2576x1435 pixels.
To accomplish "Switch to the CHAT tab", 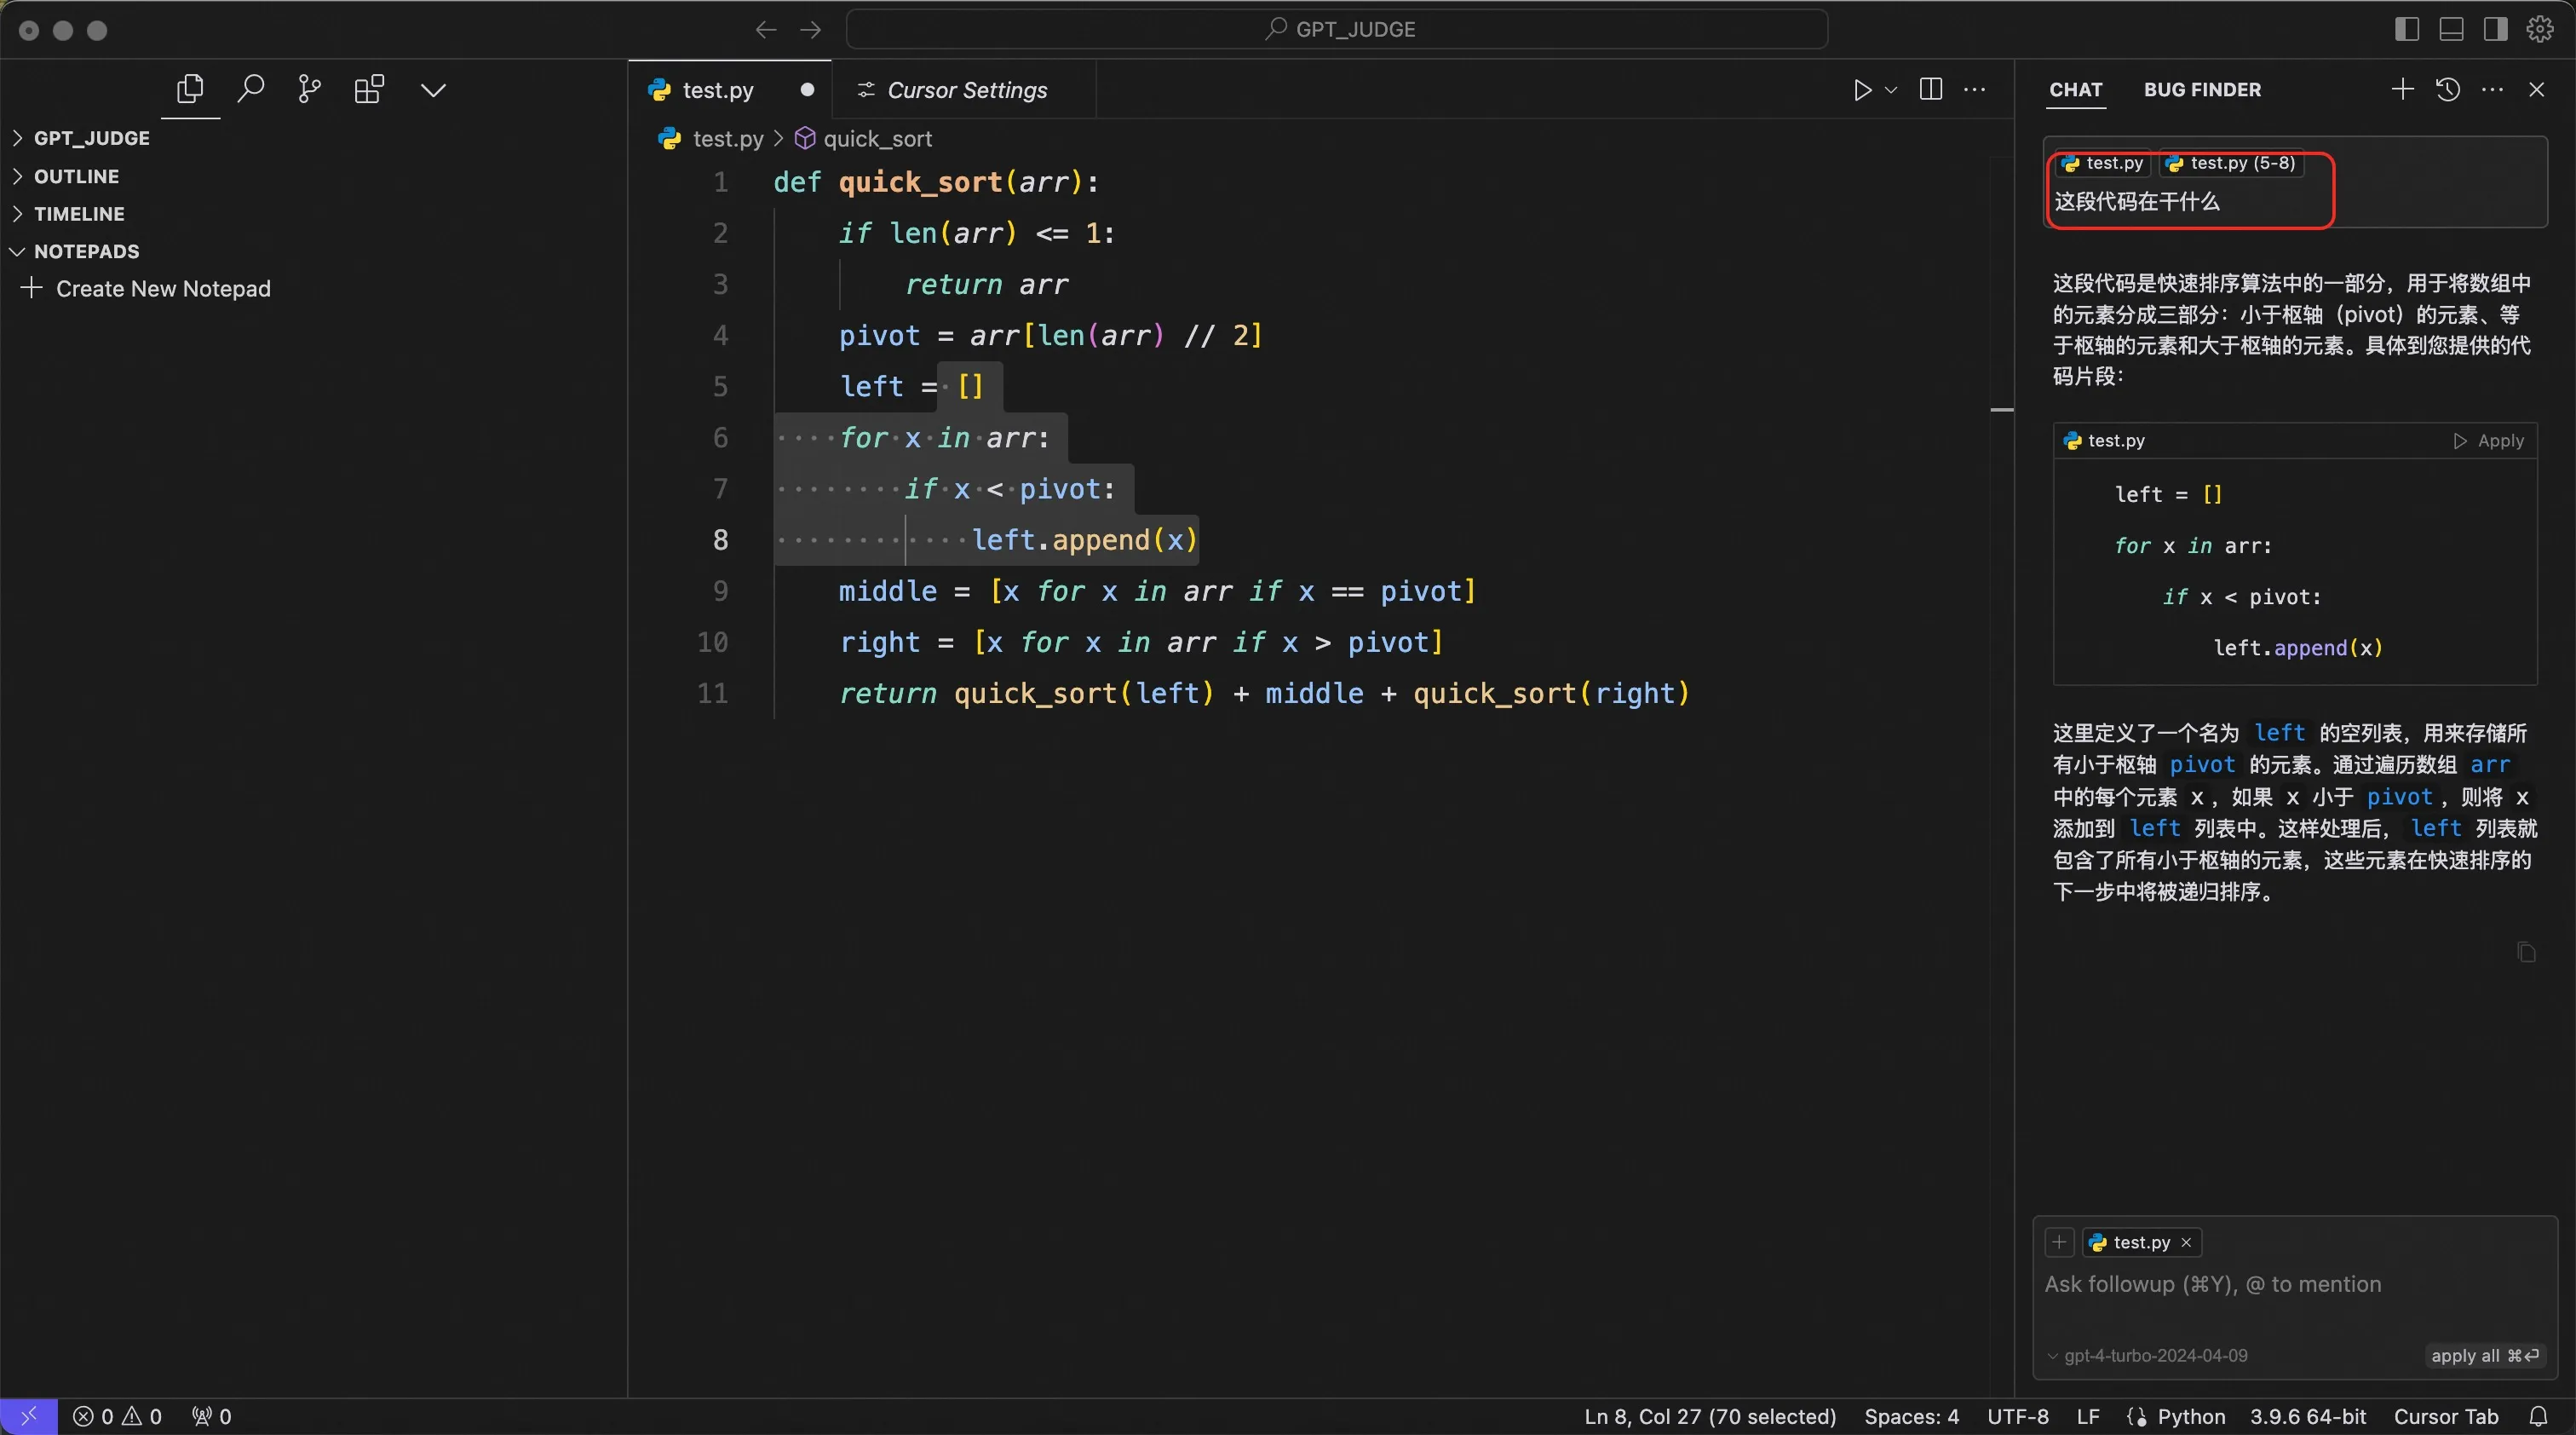I will coord(2074,89).
